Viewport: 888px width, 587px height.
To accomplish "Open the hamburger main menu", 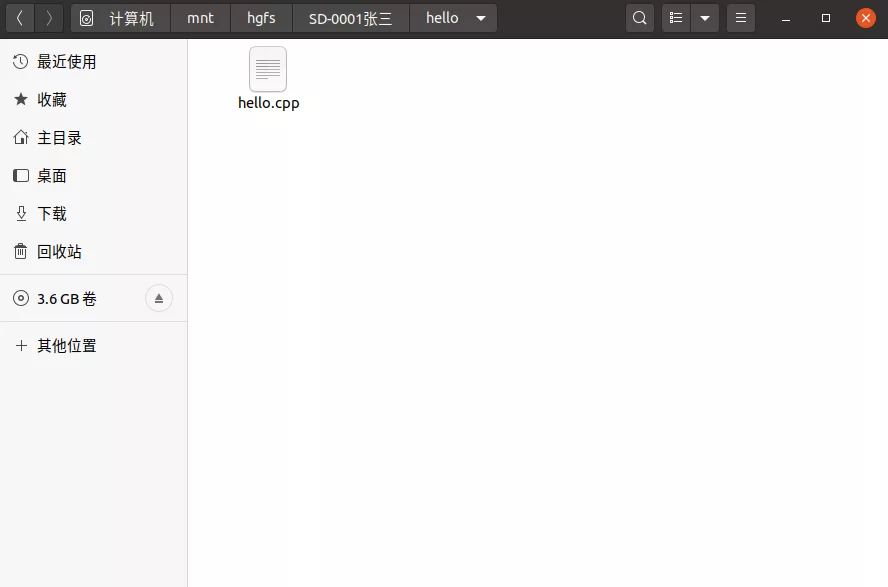I will click(741, 18).
